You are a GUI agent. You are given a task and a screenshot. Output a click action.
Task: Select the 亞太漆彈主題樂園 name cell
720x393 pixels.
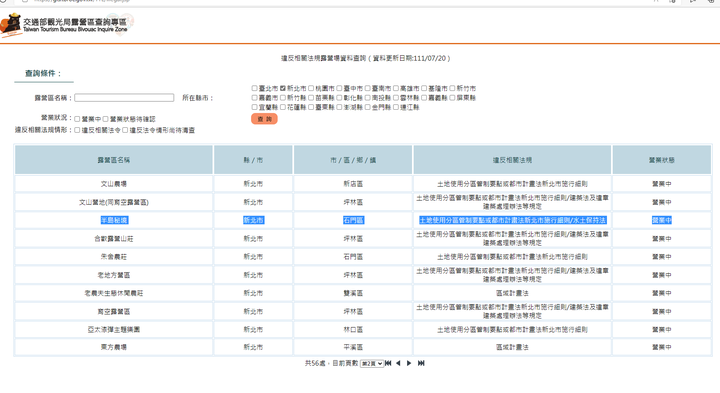(114, 330)
